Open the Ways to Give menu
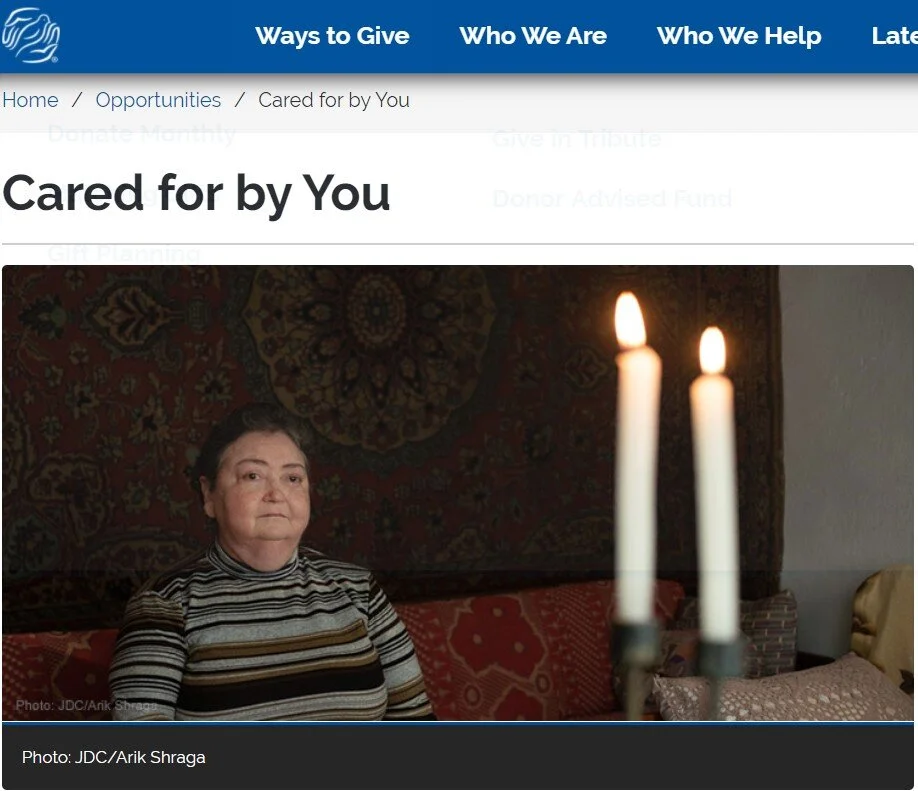Viewport: 918px width, 791px height. [x=332, y=36]
